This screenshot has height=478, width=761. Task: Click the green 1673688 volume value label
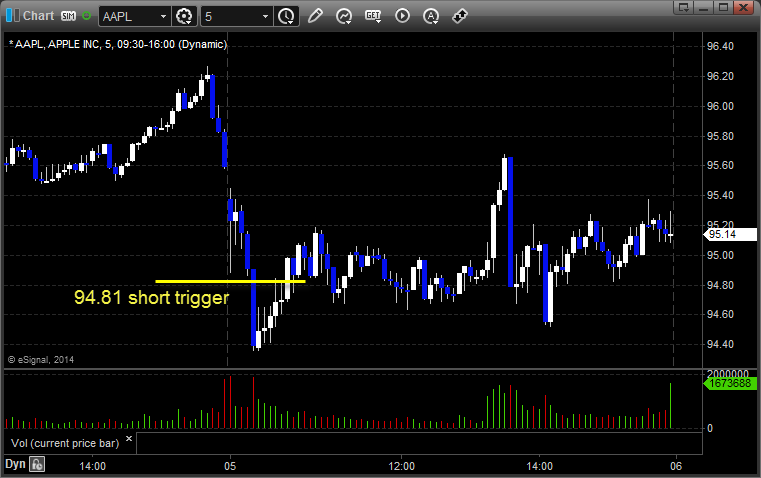(729, 383)
